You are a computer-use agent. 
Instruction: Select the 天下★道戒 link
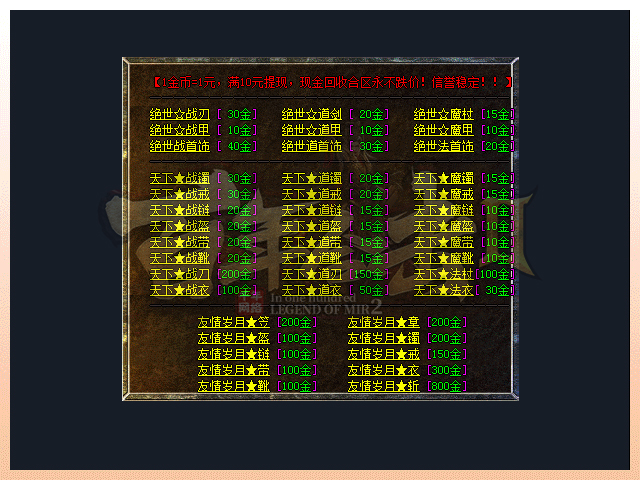tap(312, 194)
